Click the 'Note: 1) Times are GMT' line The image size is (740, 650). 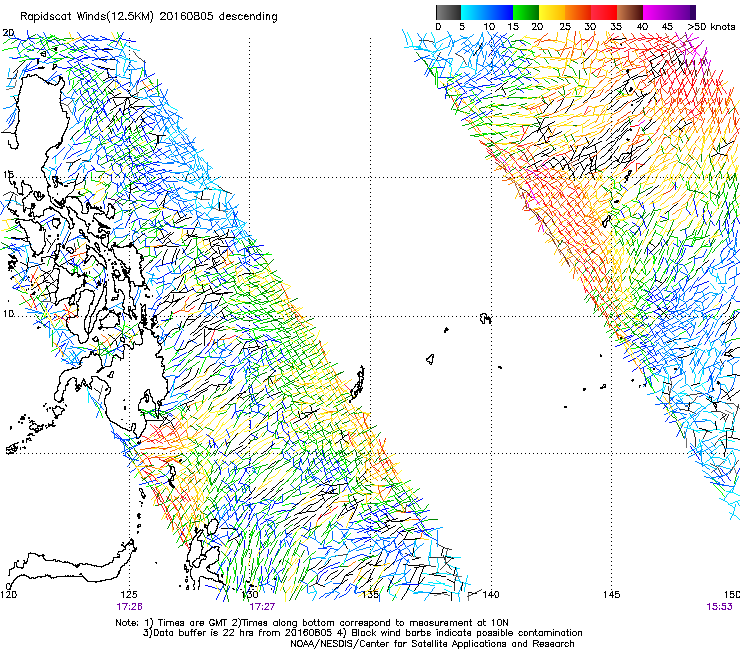coord(312,623)
